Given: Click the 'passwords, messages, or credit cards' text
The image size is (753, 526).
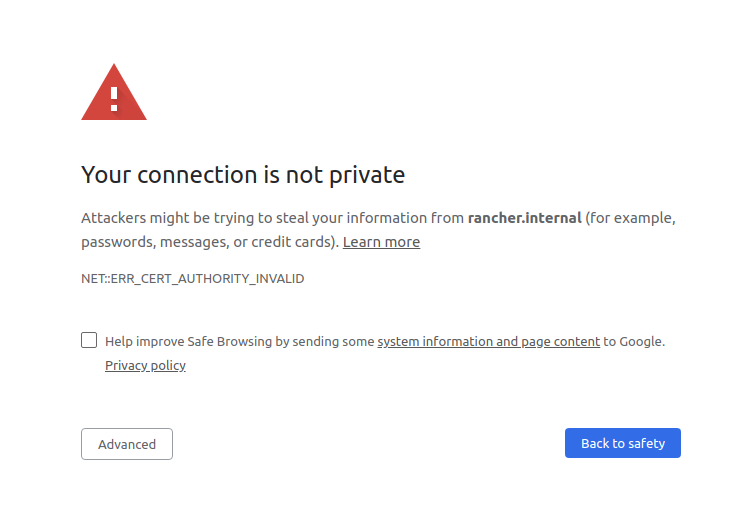Looking at the screenshot, I should 210,242.
